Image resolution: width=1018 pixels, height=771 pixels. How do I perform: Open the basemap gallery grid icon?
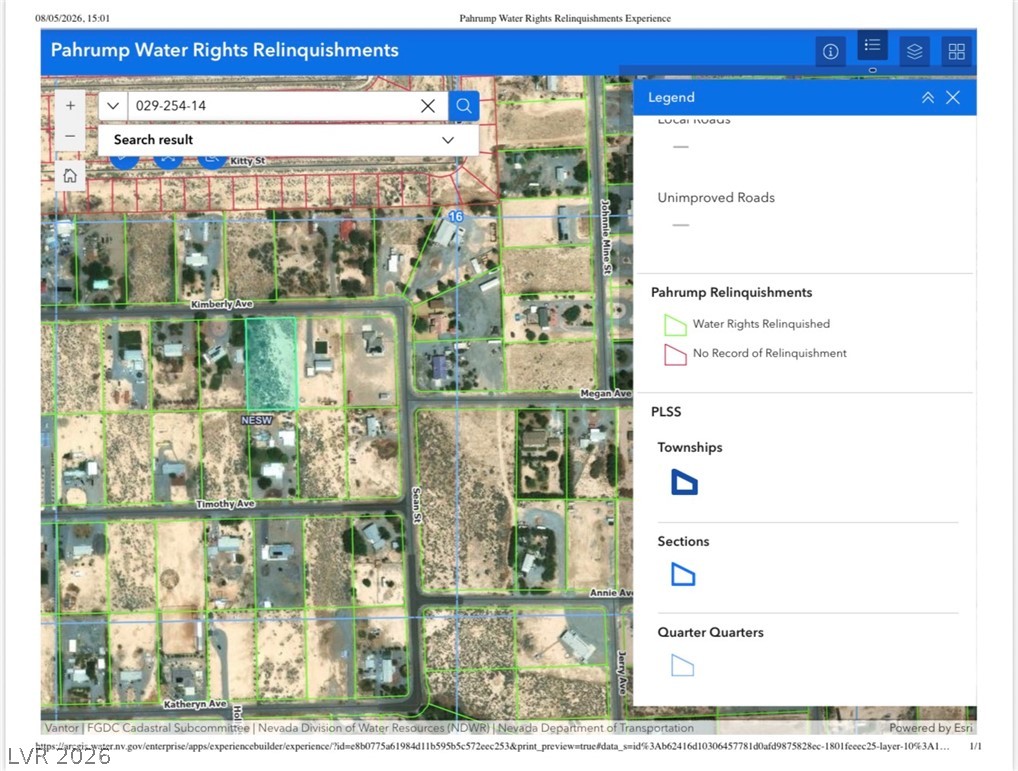(x=956, y=51)
